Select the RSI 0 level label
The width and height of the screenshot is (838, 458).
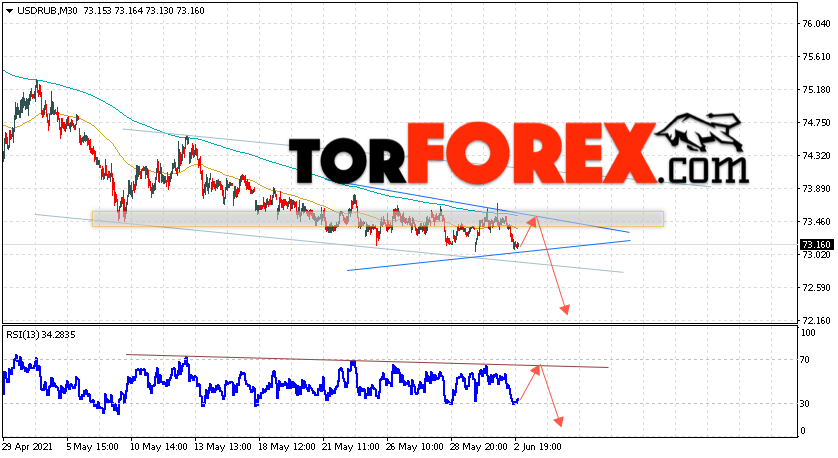[803, 431]
